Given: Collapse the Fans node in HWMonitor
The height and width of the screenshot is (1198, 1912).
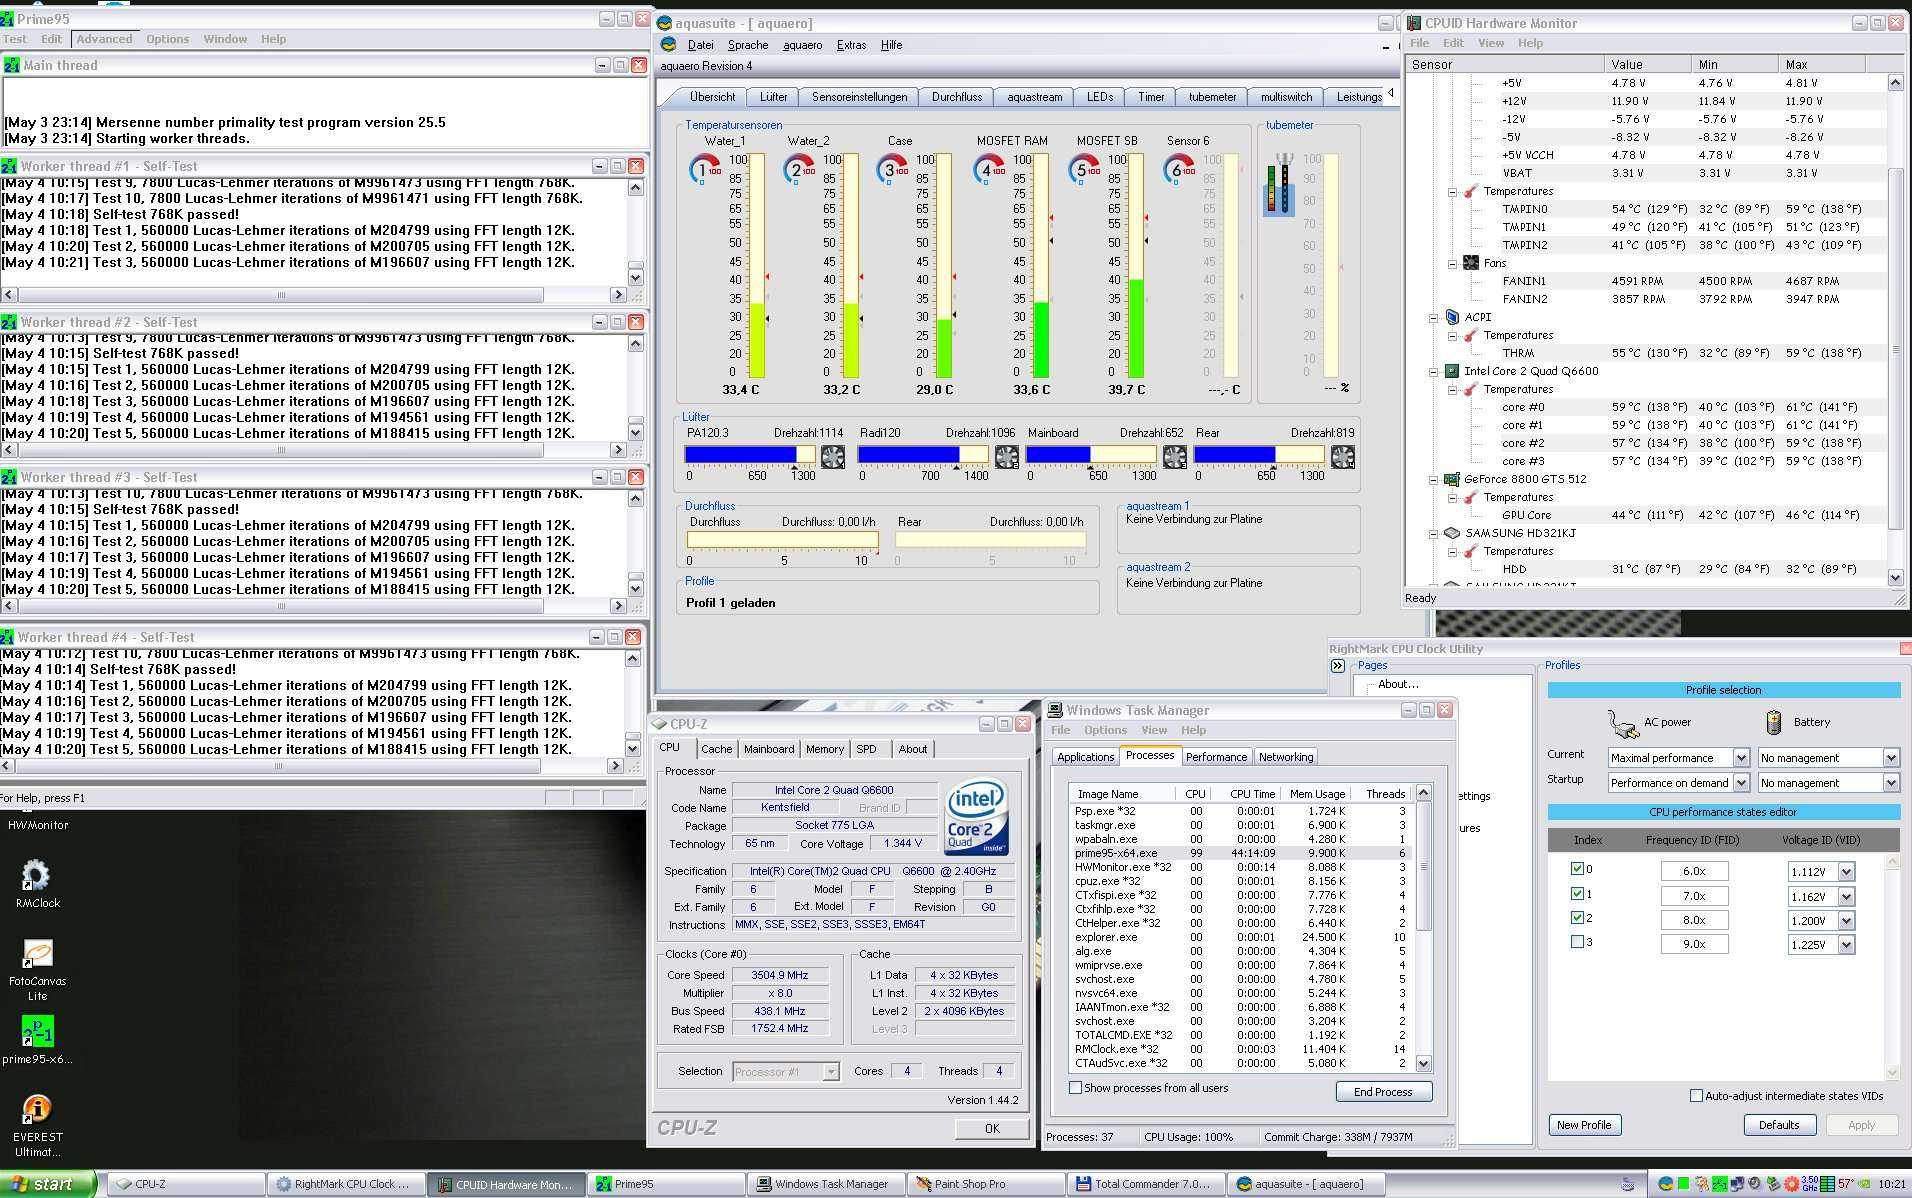Looking at the screenshot, I should tap(1452, 263).
